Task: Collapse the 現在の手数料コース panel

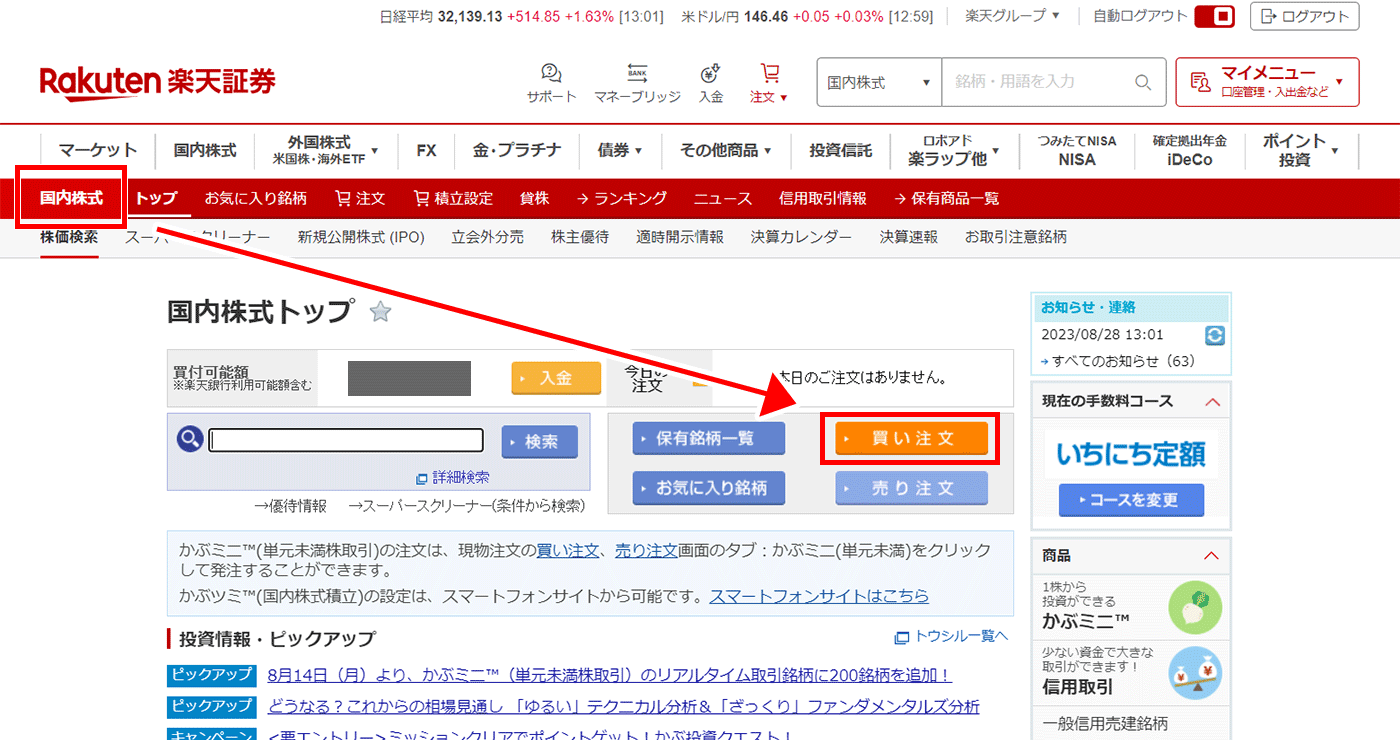Action: tap(1212, 401)
